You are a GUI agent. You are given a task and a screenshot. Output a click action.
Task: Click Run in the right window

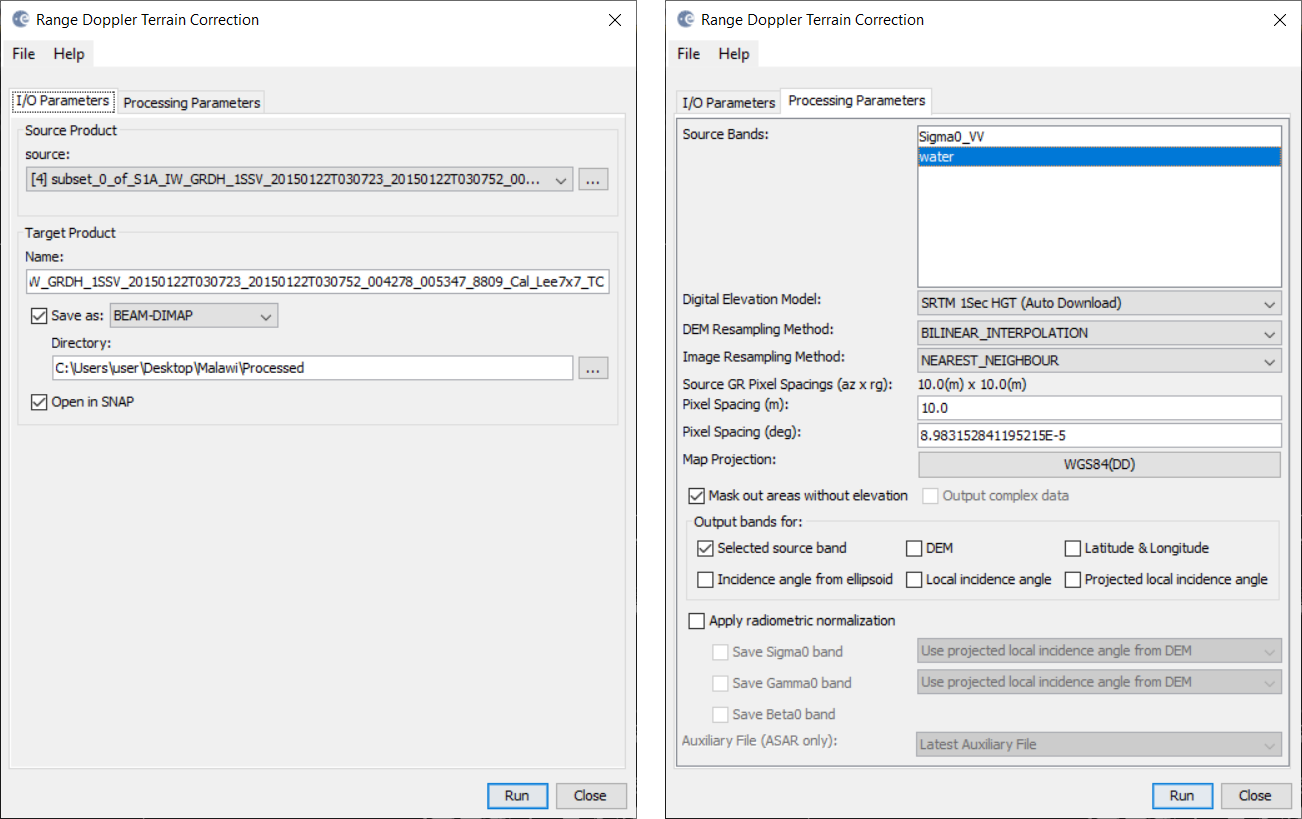tap(1182, 796)
